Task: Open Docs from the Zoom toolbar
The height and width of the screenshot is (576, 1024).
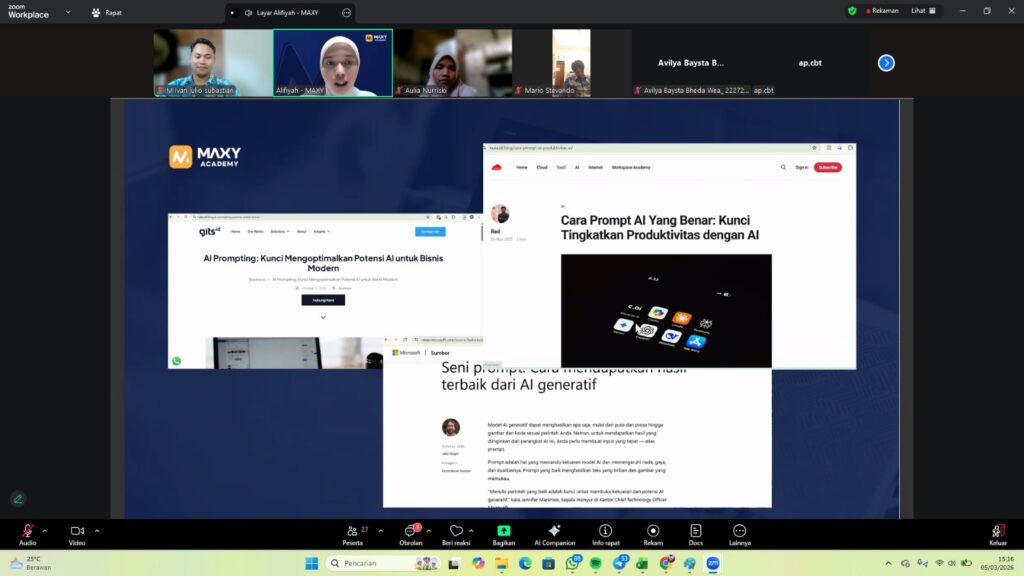Action: [695, 533]
